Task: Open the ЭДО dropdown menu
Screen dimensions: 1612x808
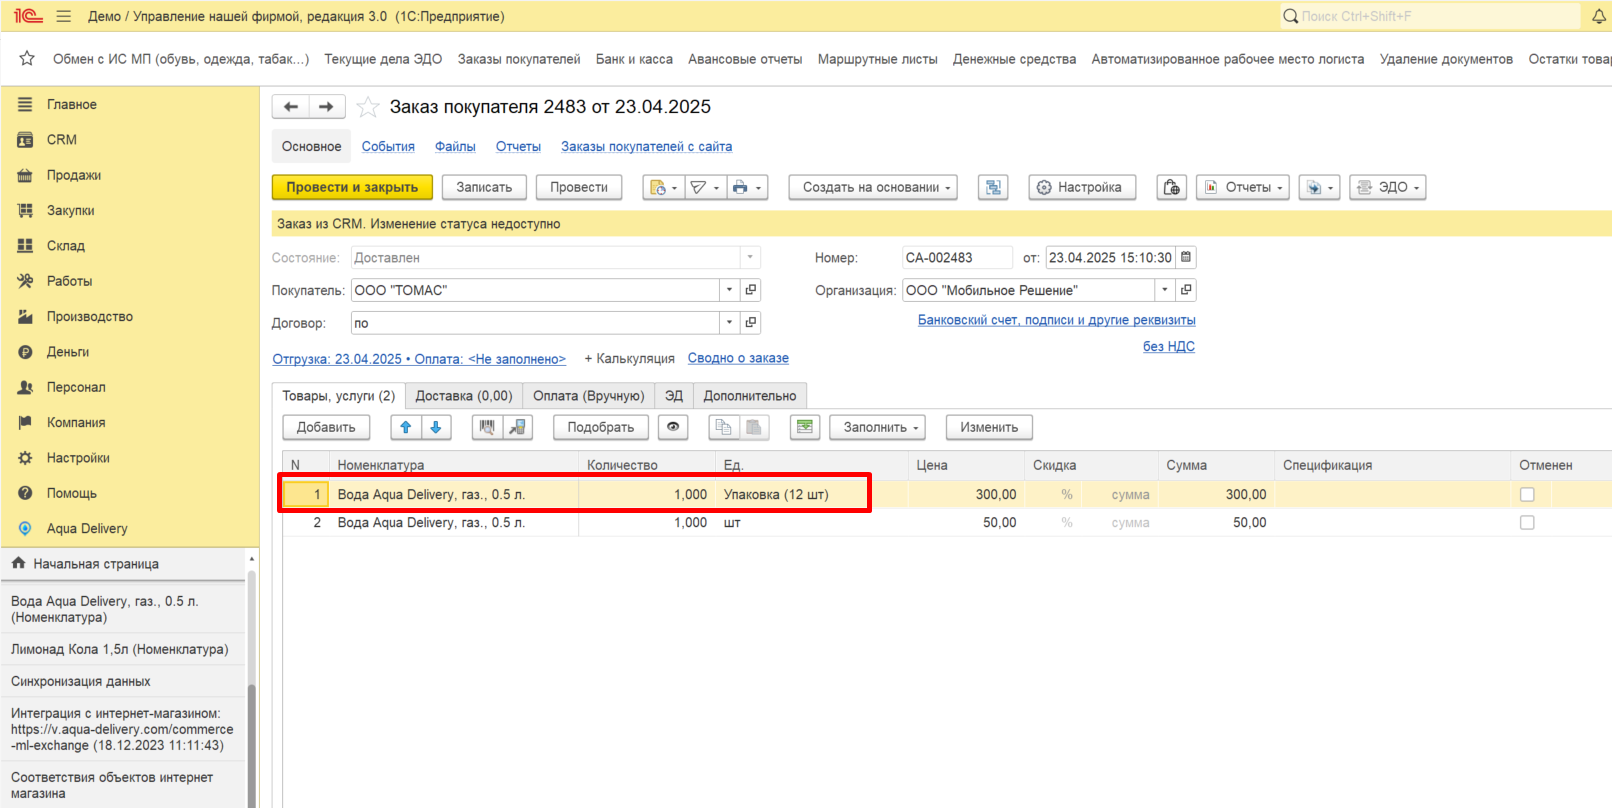Action: [x=1388, y=187]
